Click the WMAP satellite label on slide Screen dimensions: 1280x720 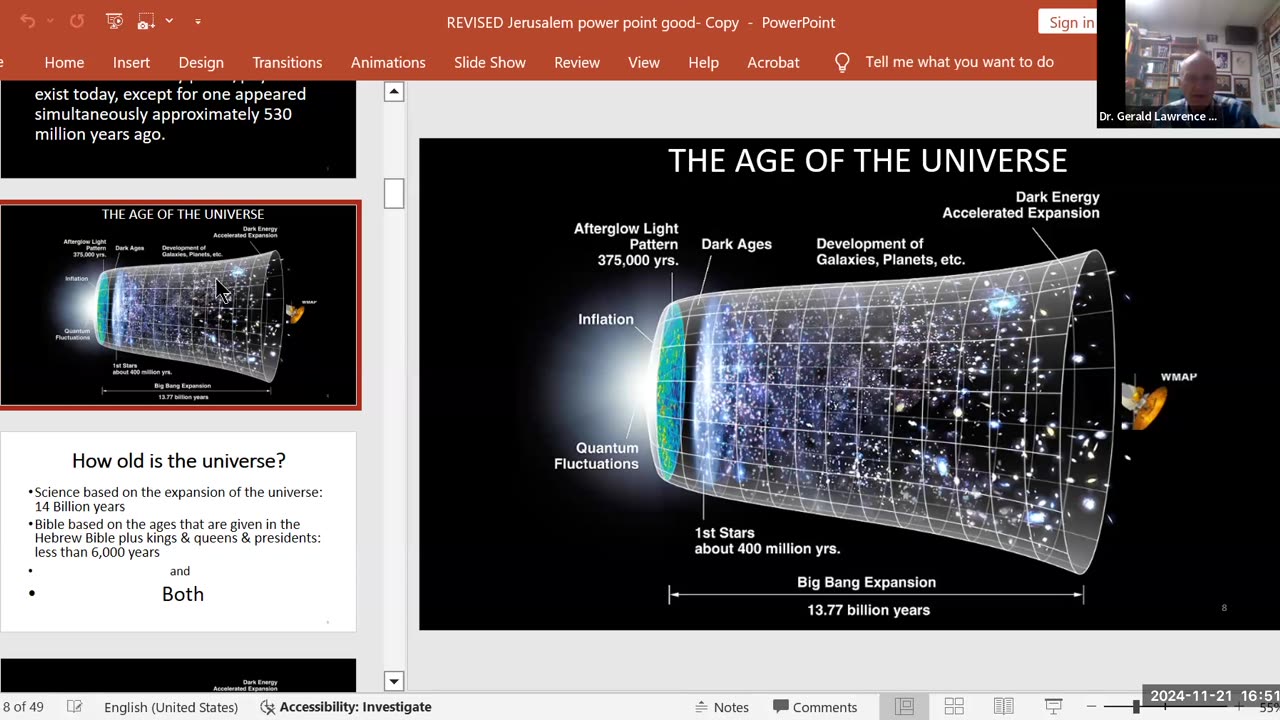1178,377
